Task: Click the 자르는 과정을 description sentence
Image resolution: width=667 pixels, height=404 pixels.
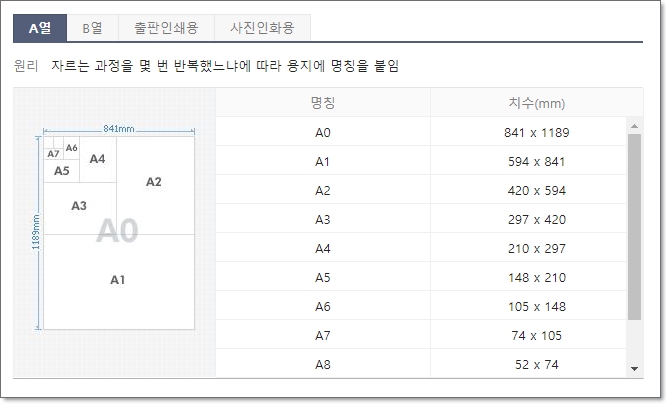Action: (x=225, y=66)
